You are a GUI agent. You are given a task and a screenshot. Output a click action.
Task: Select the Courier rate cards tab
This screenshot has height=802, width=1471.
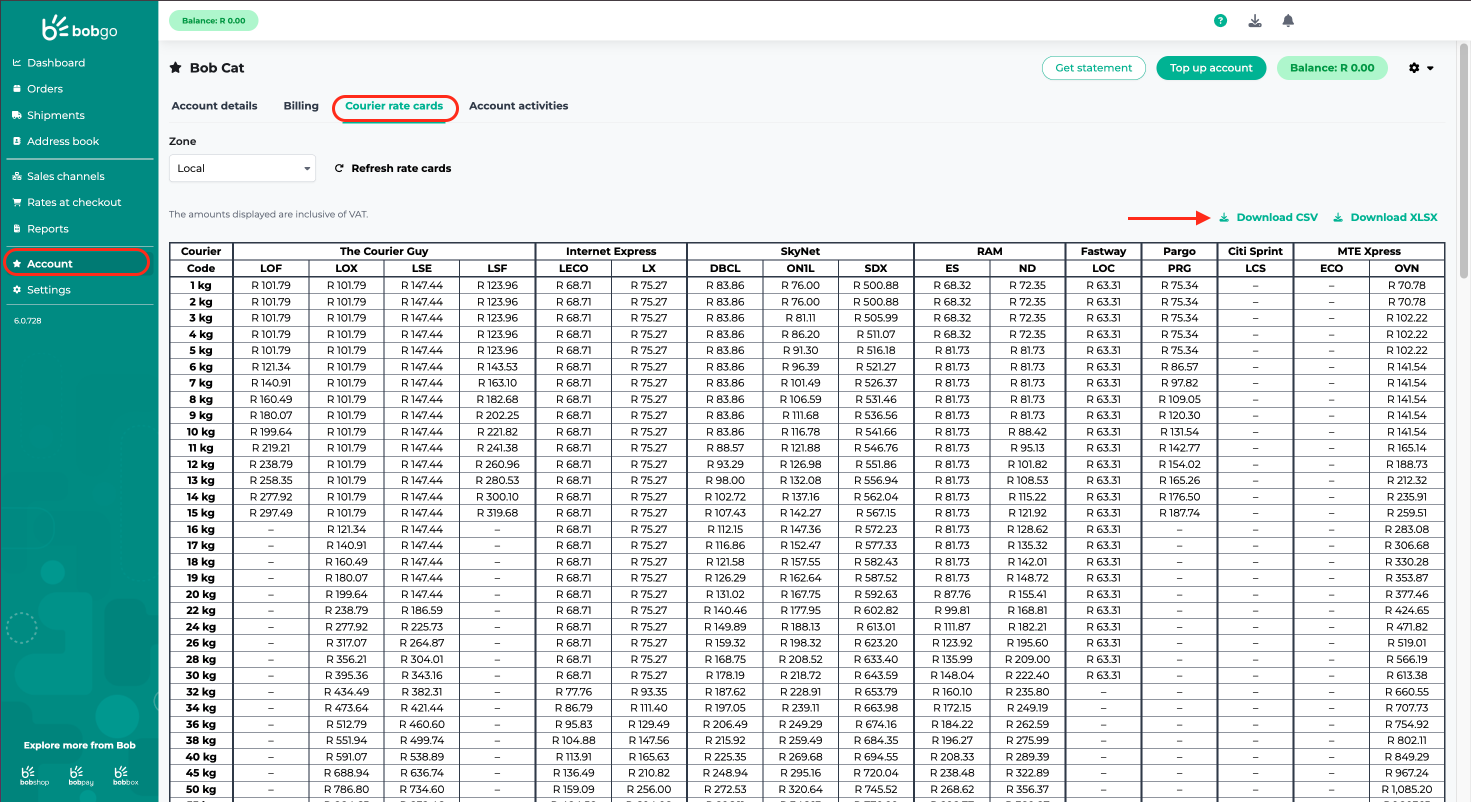pos(394,106)
